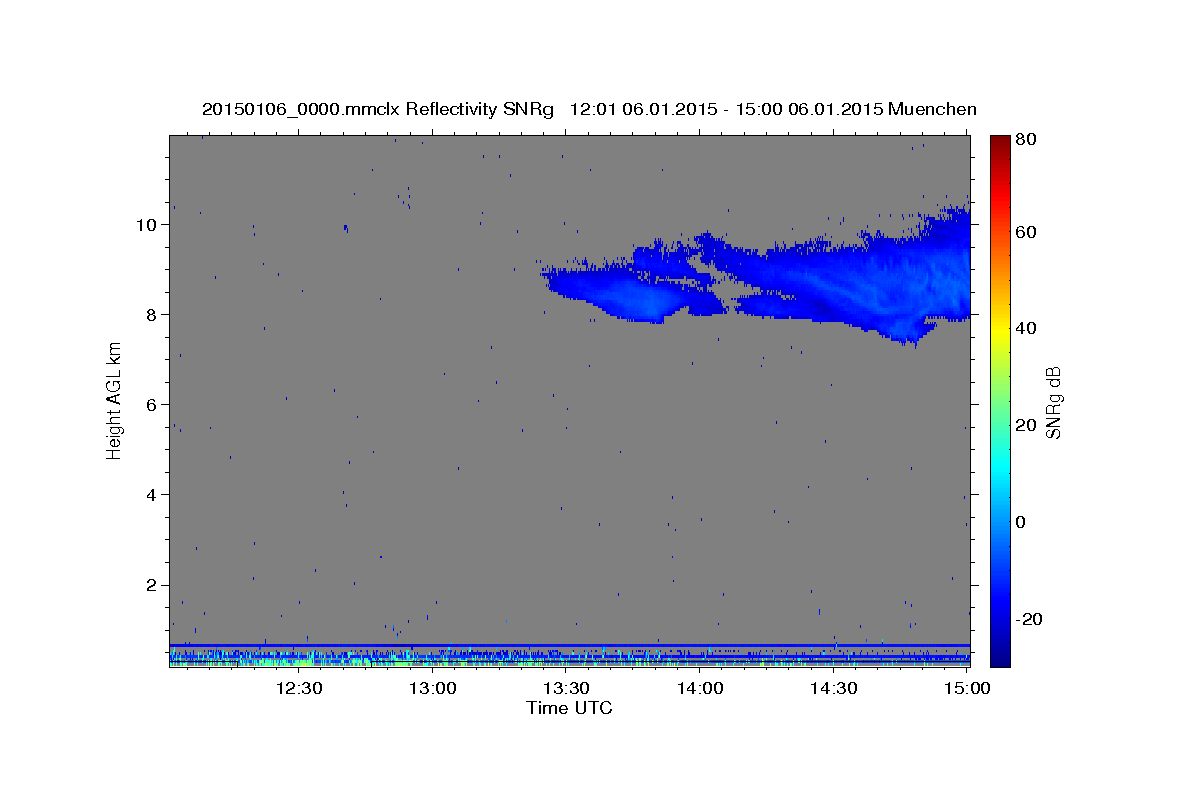Click the SNRg color scale bar
The width and height of the screenshot is (1200, 800).
tap(1000, 400)
